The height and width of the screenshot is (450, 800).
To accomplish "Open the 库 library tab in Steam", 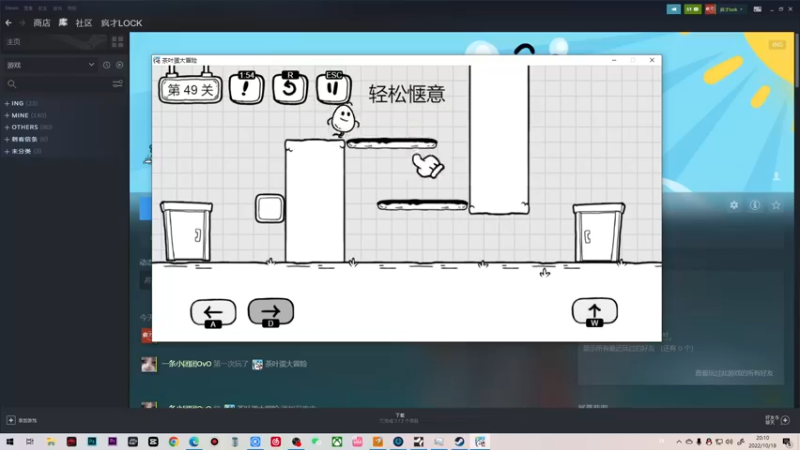I will click(63, 23).
